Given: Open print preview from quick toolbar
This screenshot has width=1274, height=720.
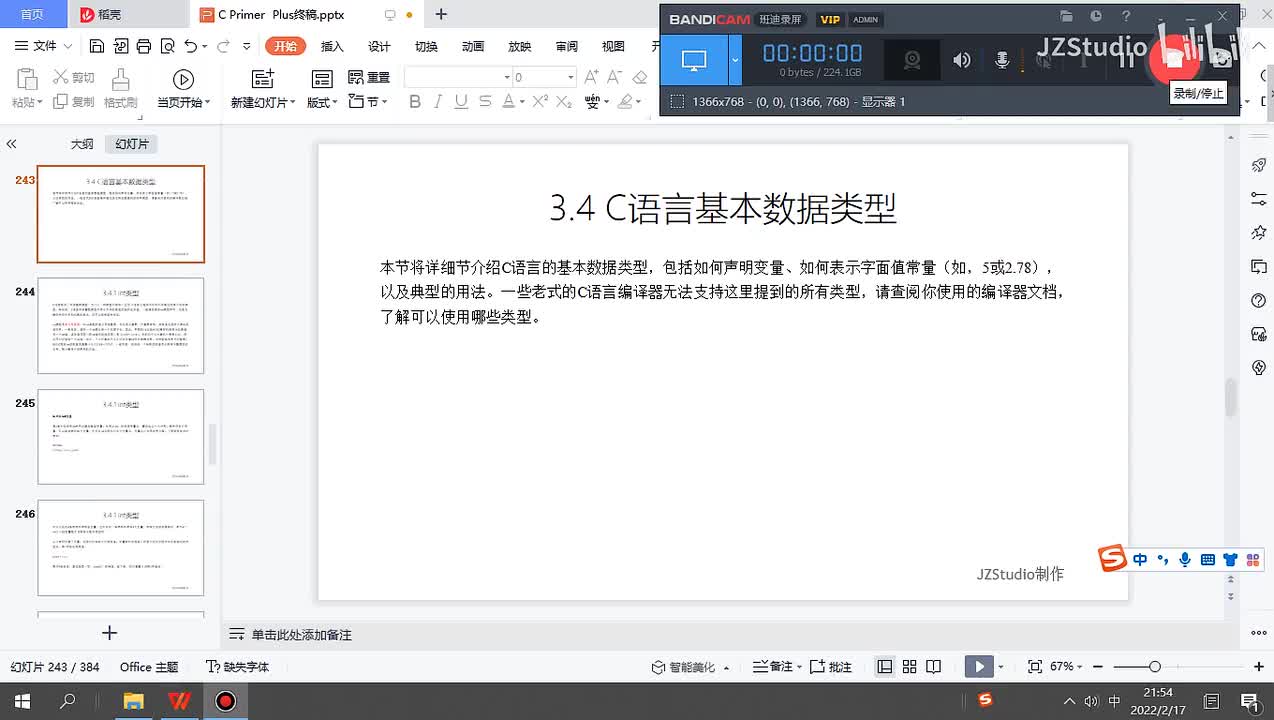Looking at the screenshot, I should tap(166, 46).
